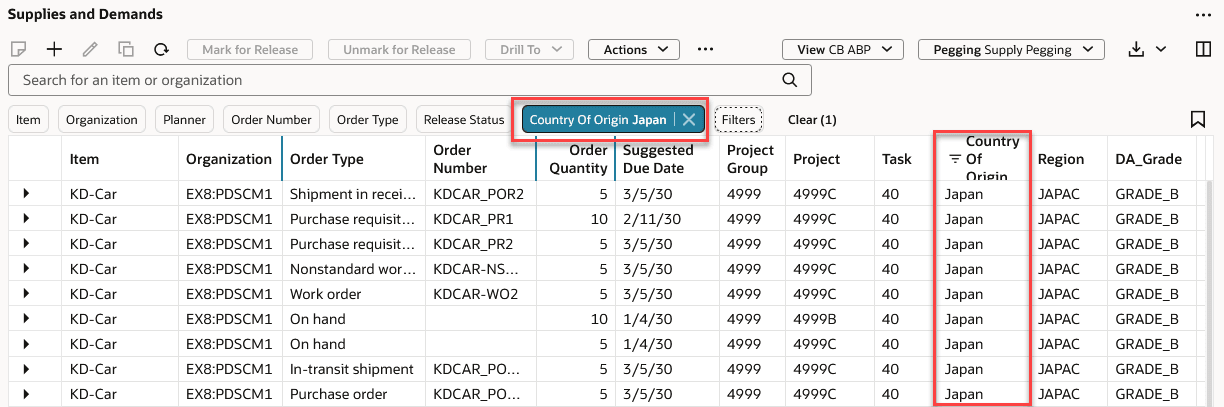This screenshot has width=1224, height=407.
Task: Expand the KDCAR_PR2 purchase requisition row
Action: click(x=26, y=244)
